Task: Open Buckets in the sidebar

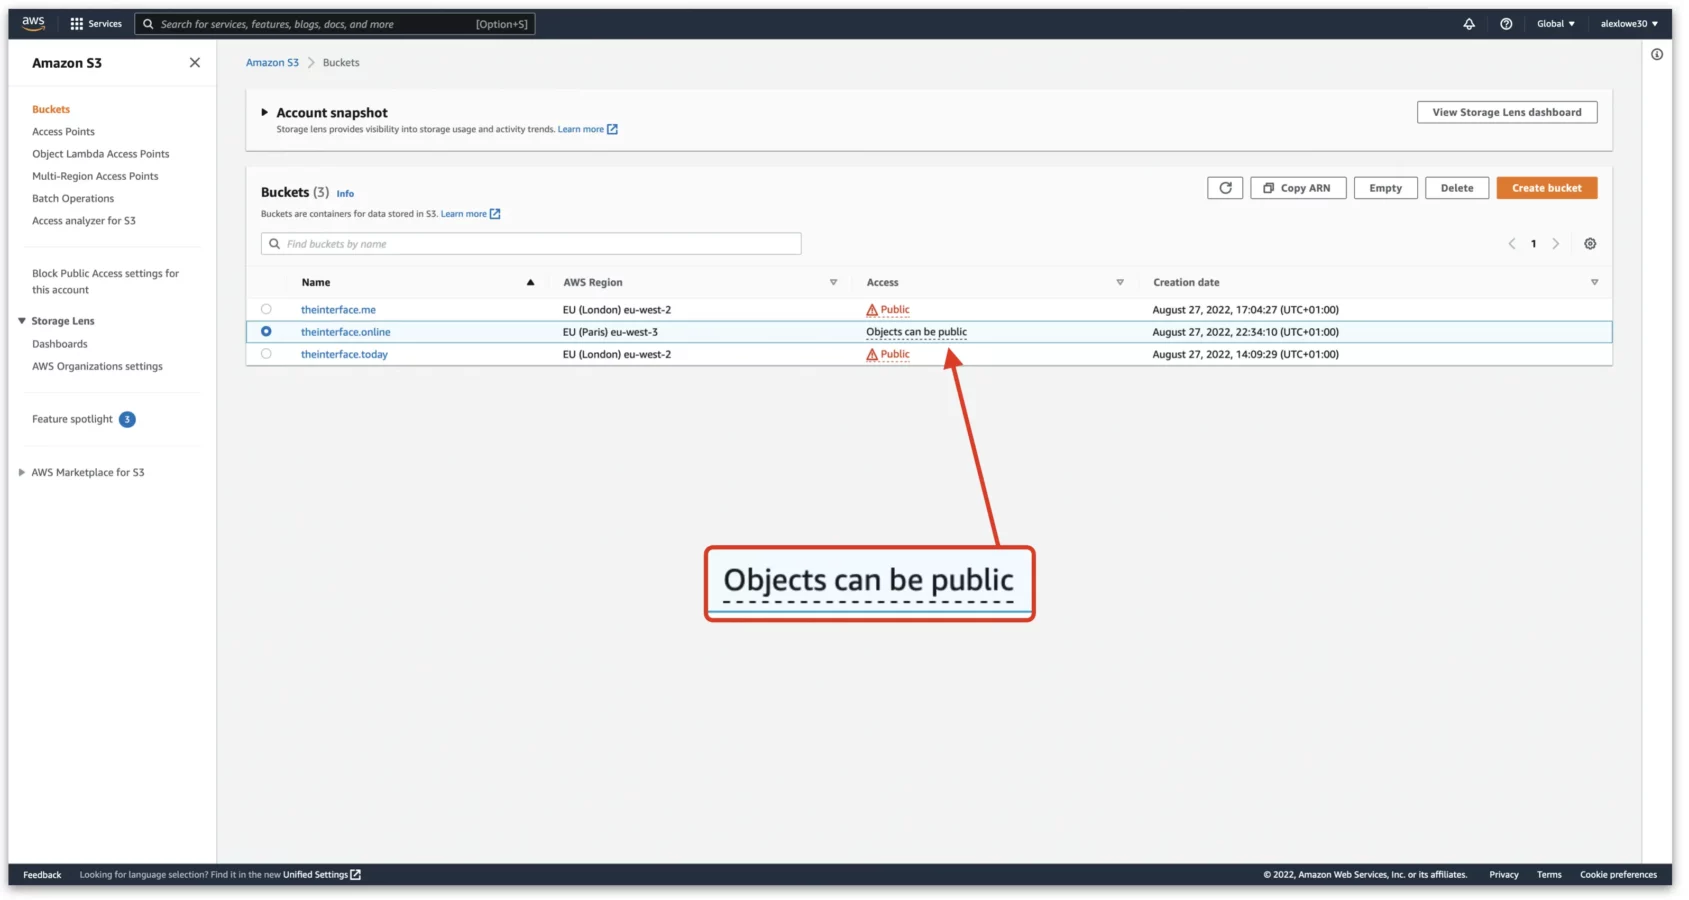Action: tap(51, 109)
